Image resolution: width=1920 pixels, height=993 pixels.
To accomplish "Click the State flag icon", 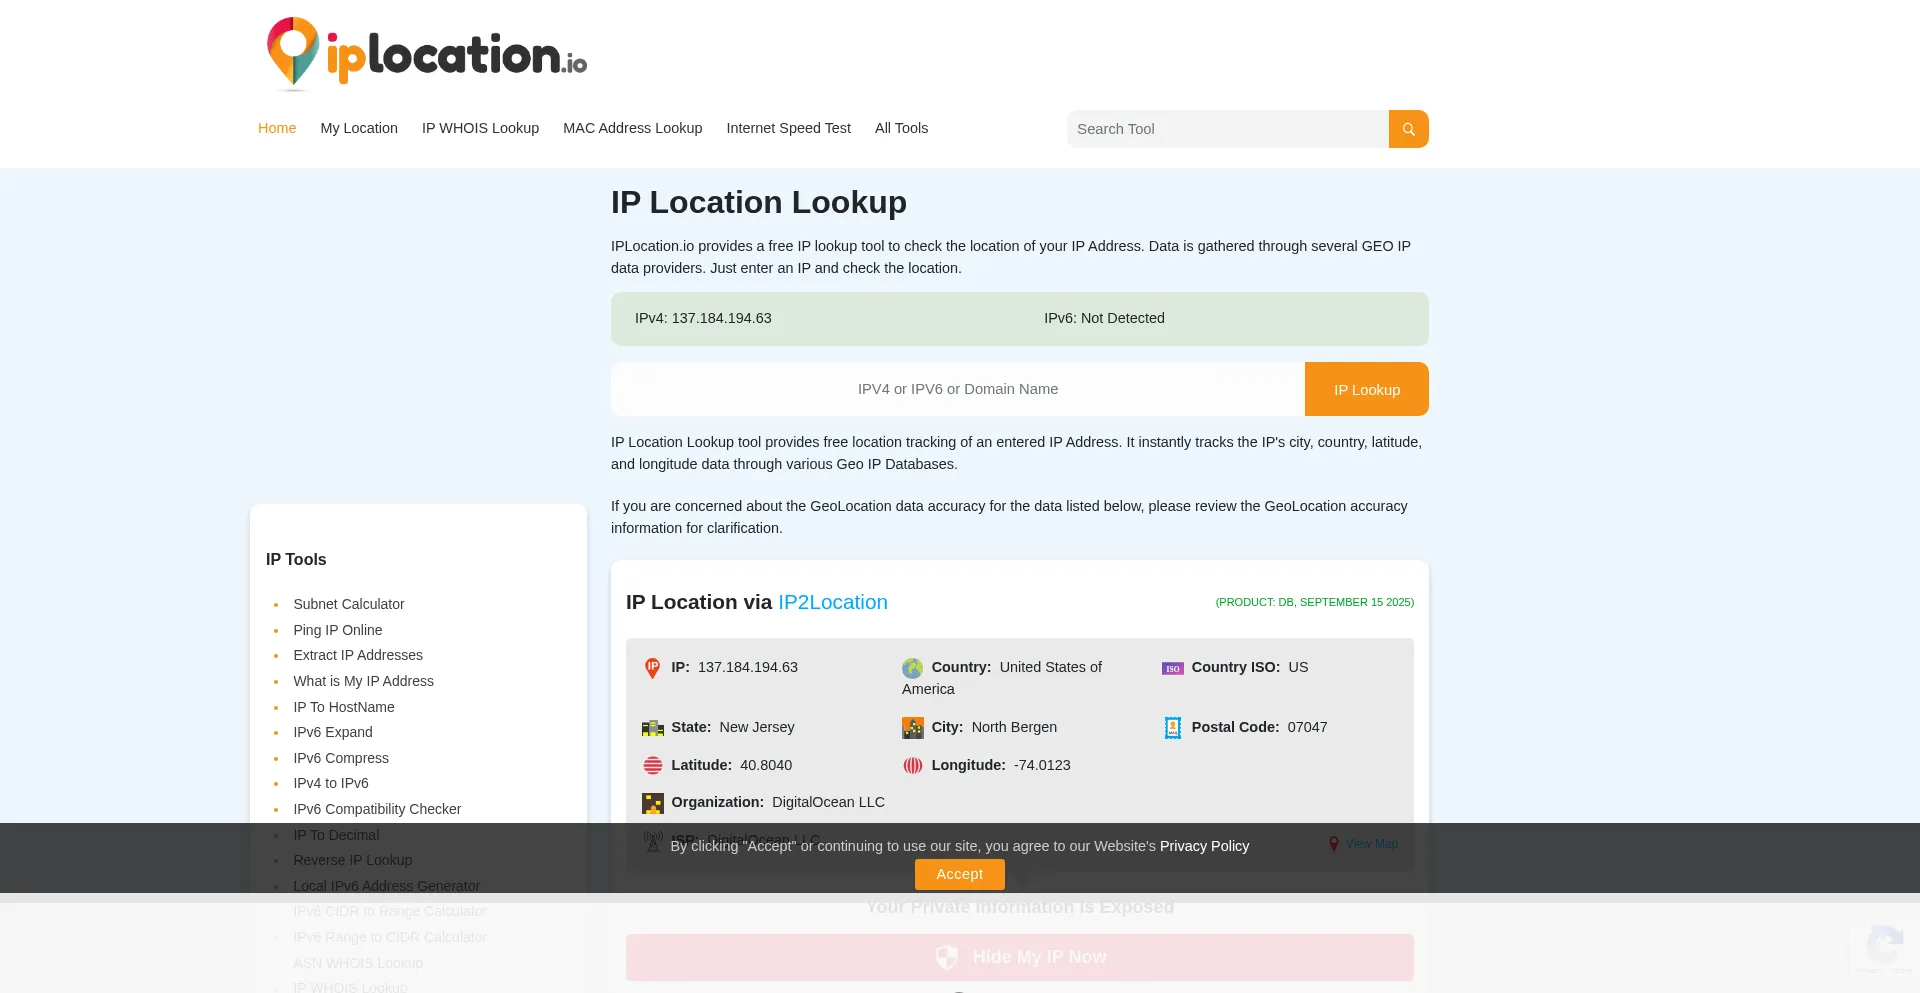I will (652, 728).
